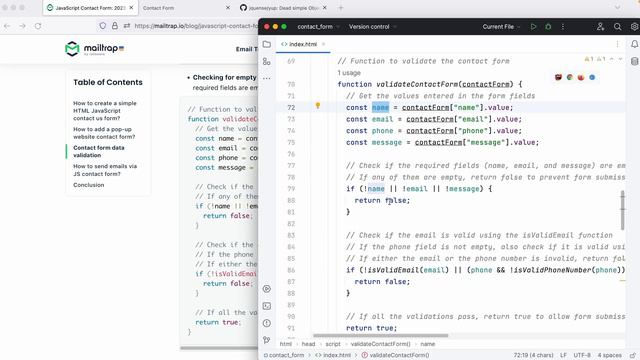Open page in the blue Safari browser icon
The image size is (640, 360).
point(592,77)
